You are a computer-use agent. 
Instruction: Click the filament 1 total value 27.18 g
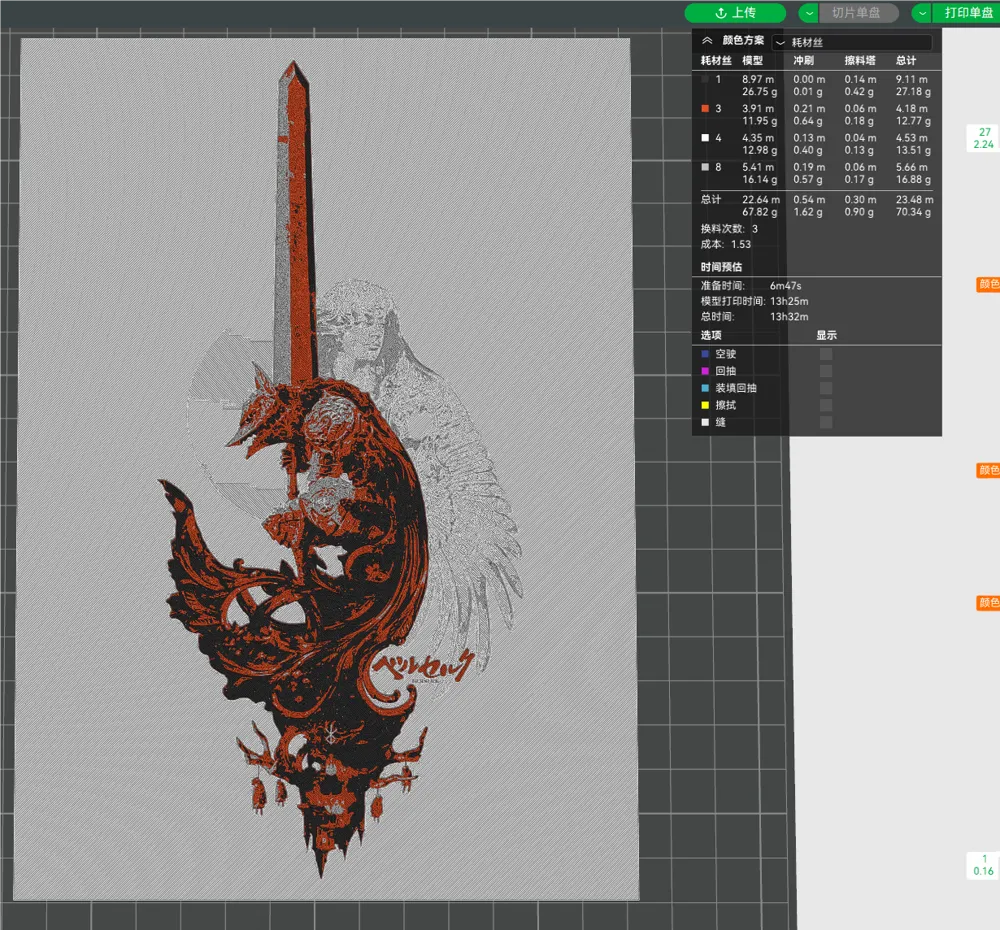[x=913, y=92]
